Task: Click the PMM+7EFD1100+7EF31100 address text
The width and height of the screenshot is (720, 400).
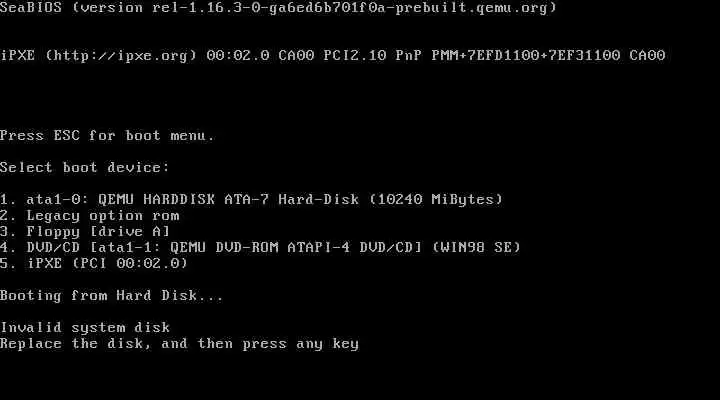Action: click(x=526, y=56)
